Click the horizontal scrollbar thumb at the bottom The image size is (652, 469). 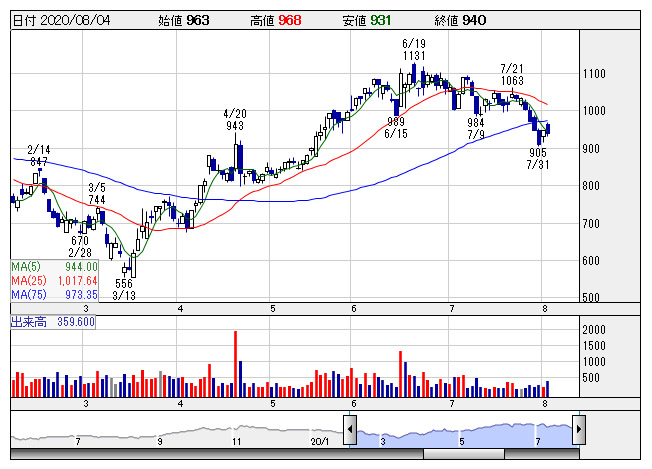(464, 454)
